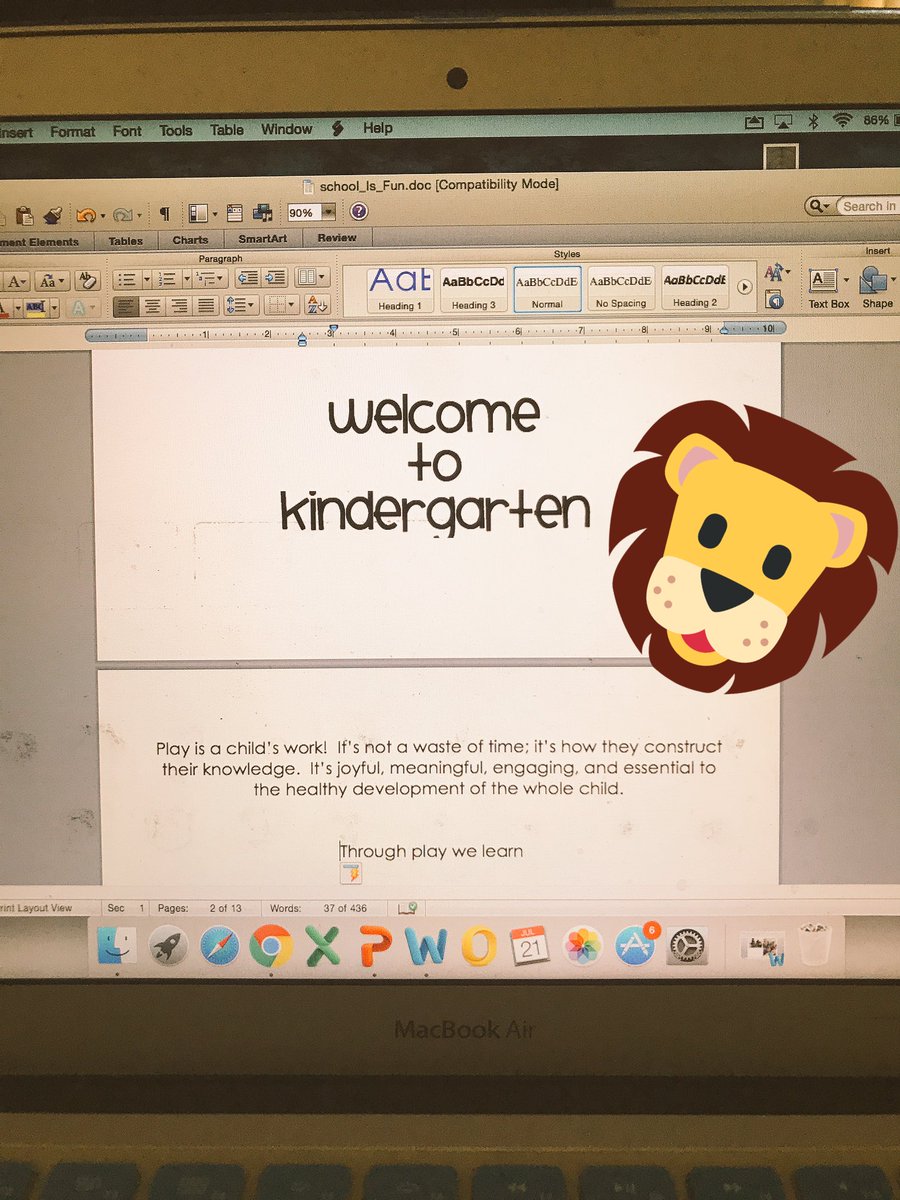The height and width of the screenshot is (1200, 900).
Task: Open the Sidebar dropdown arrow
Action: coord(214,214)
